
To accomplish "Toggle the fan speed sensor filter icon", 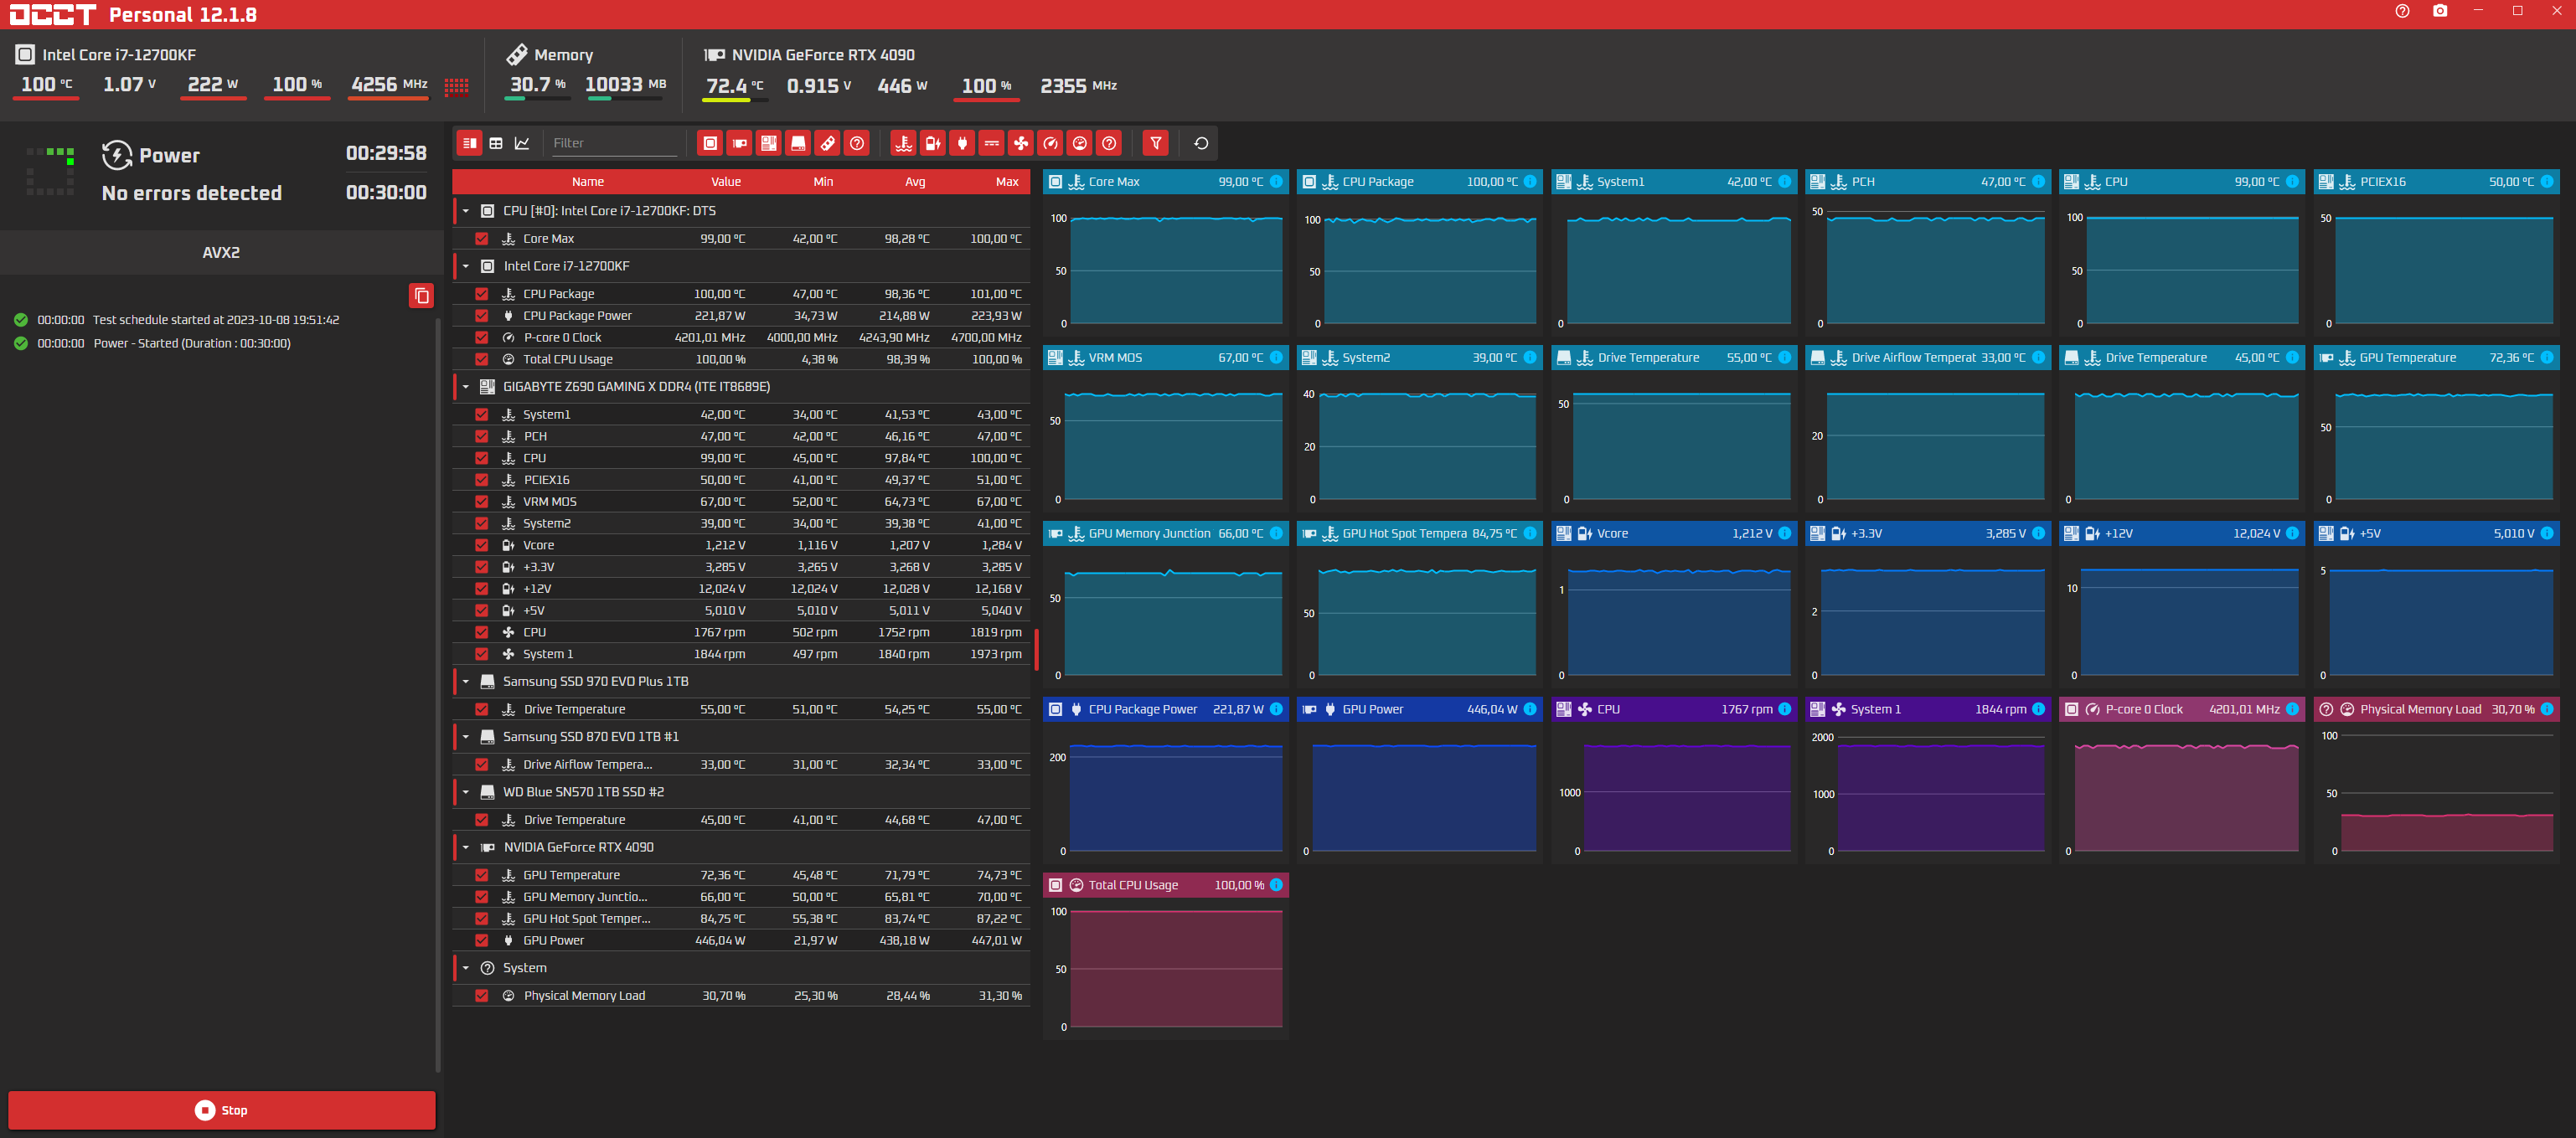I will click(1020, 143).
